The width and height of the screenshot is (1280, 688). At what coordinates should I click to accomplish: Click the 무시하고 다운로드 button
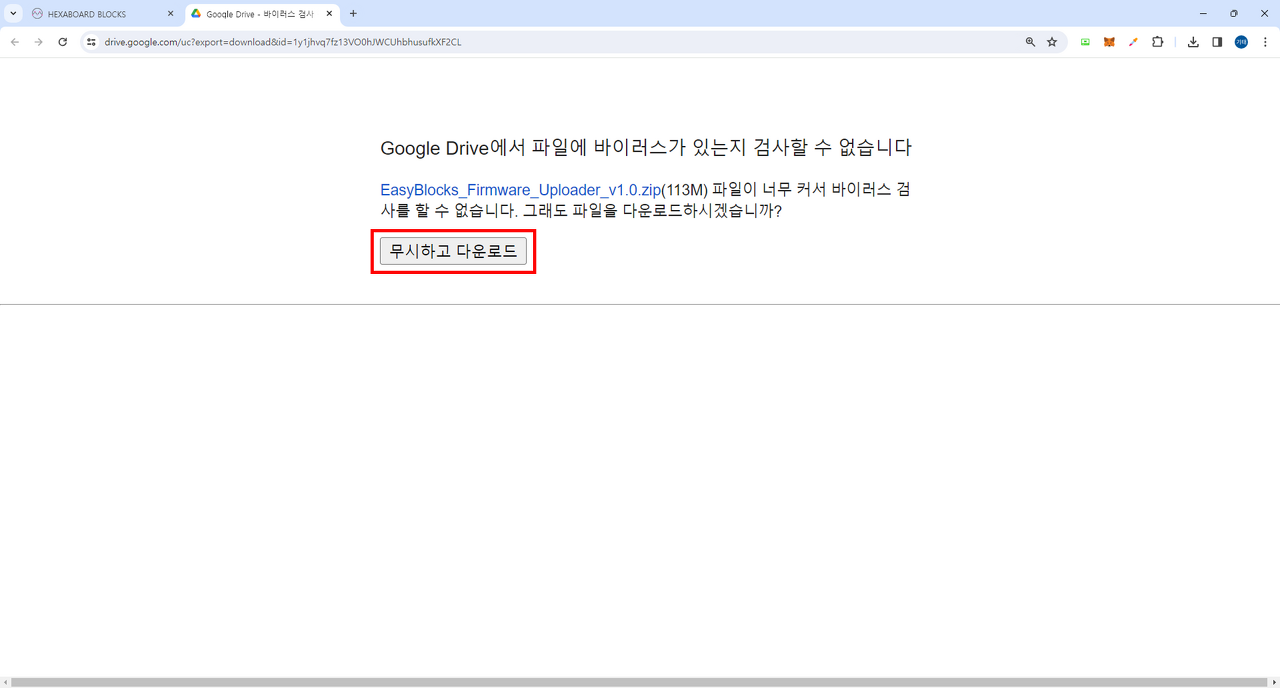[x=453, y=251]
